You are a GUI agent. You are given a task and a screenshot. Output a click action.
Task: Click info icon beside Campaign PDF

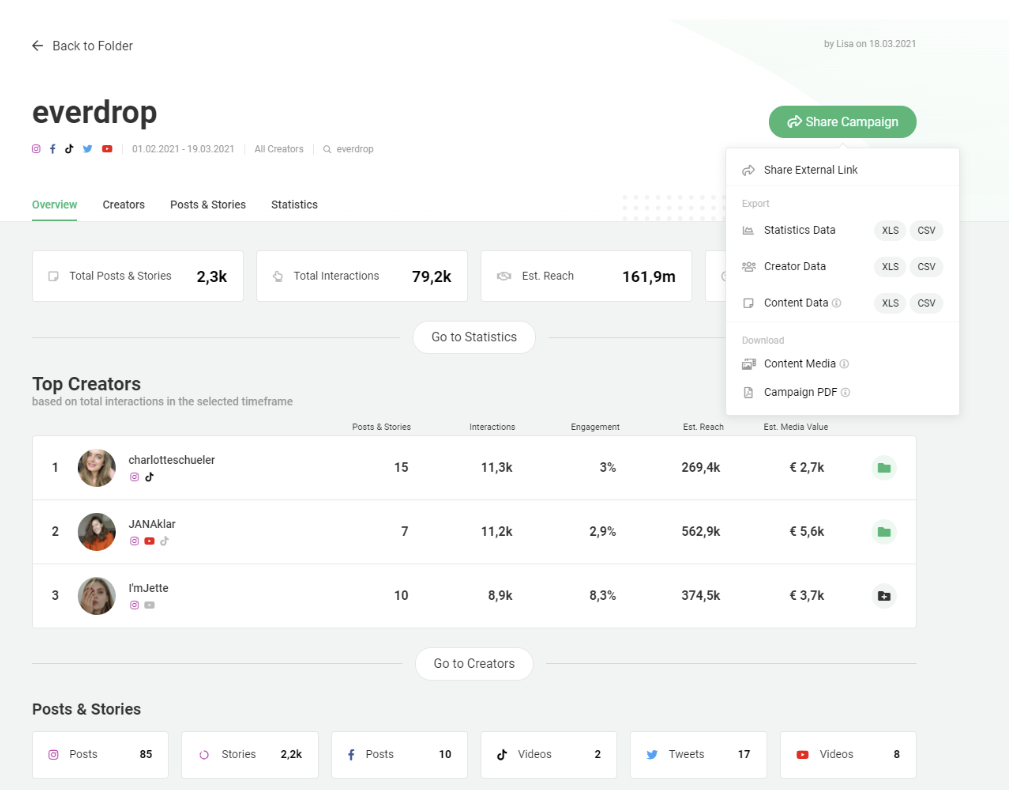point(846,393)
